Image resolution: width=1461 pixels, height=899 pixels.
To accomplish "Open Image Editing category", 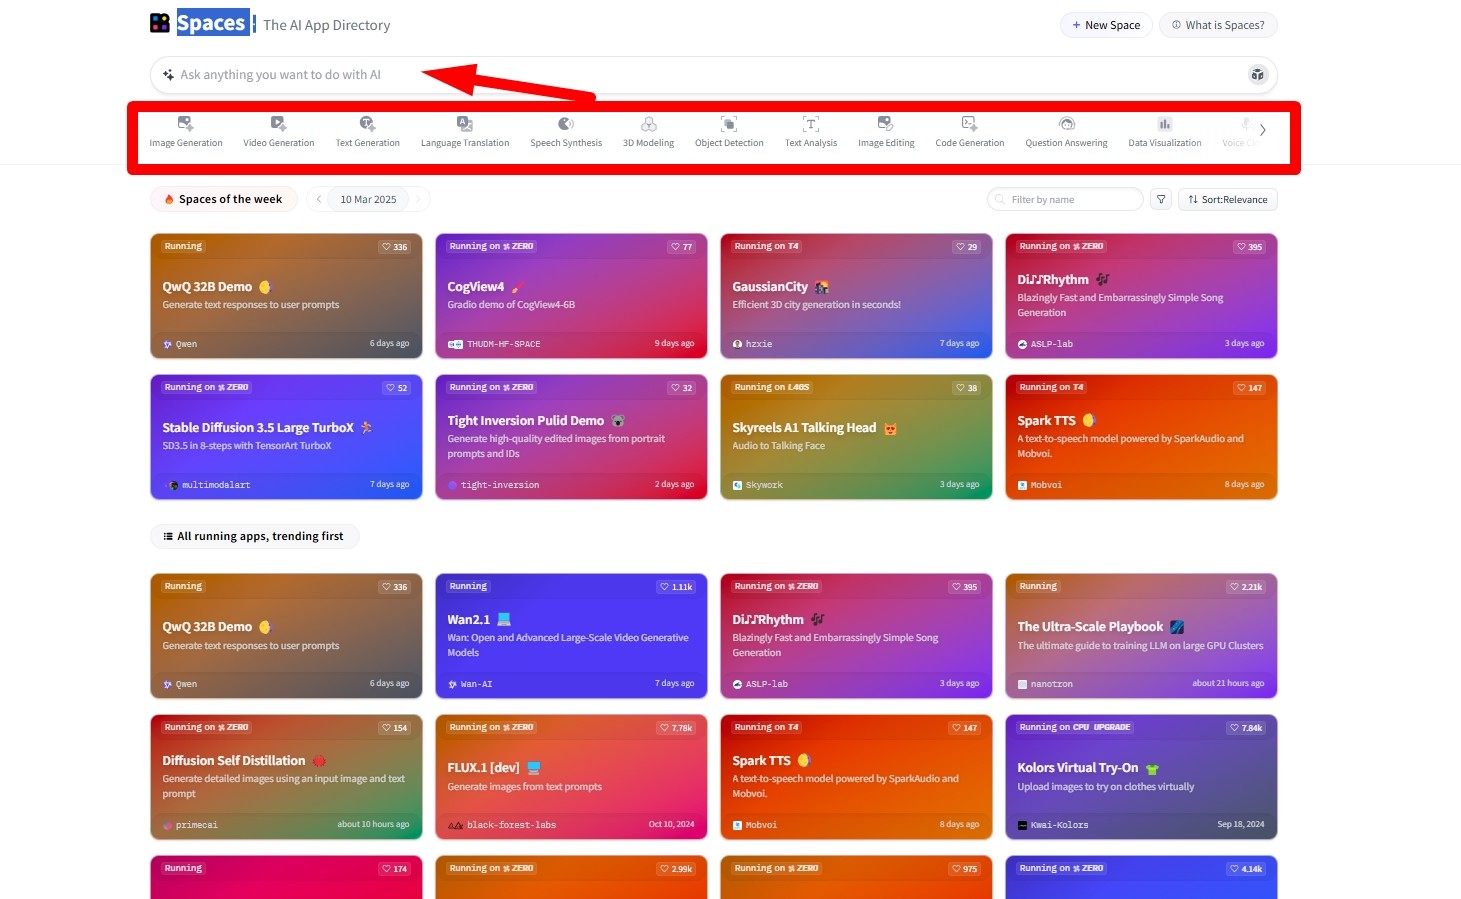I will pyautogui.click(x=886, y=131).
